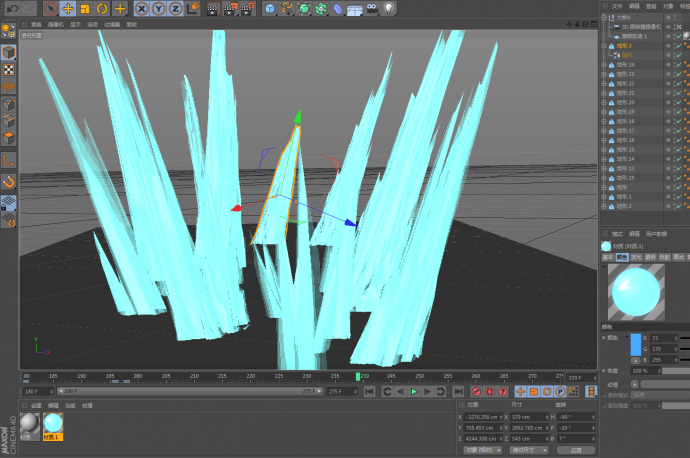690x458 pixels.
Task: Open the coordinate size mode dropdown
Action: click(x=529, y=450)
